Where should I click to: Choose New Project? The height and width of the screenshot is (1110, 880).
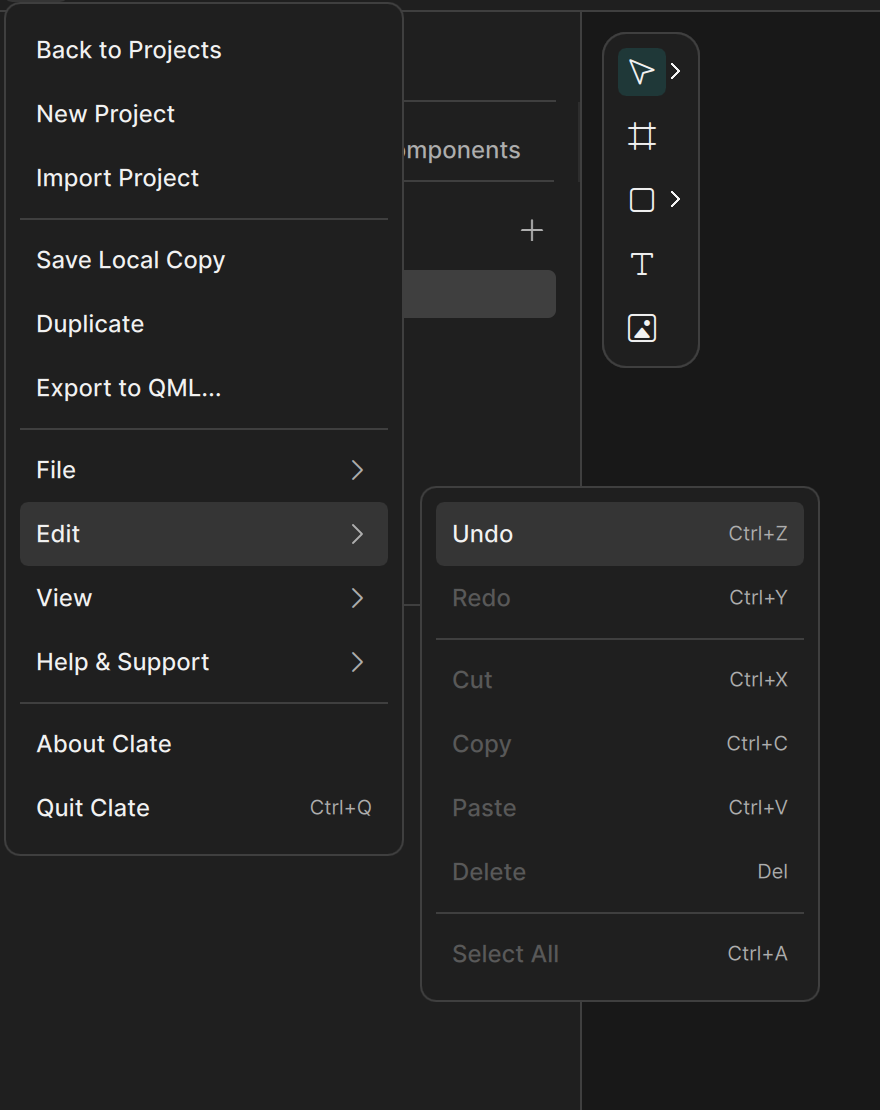coord(204,114)
